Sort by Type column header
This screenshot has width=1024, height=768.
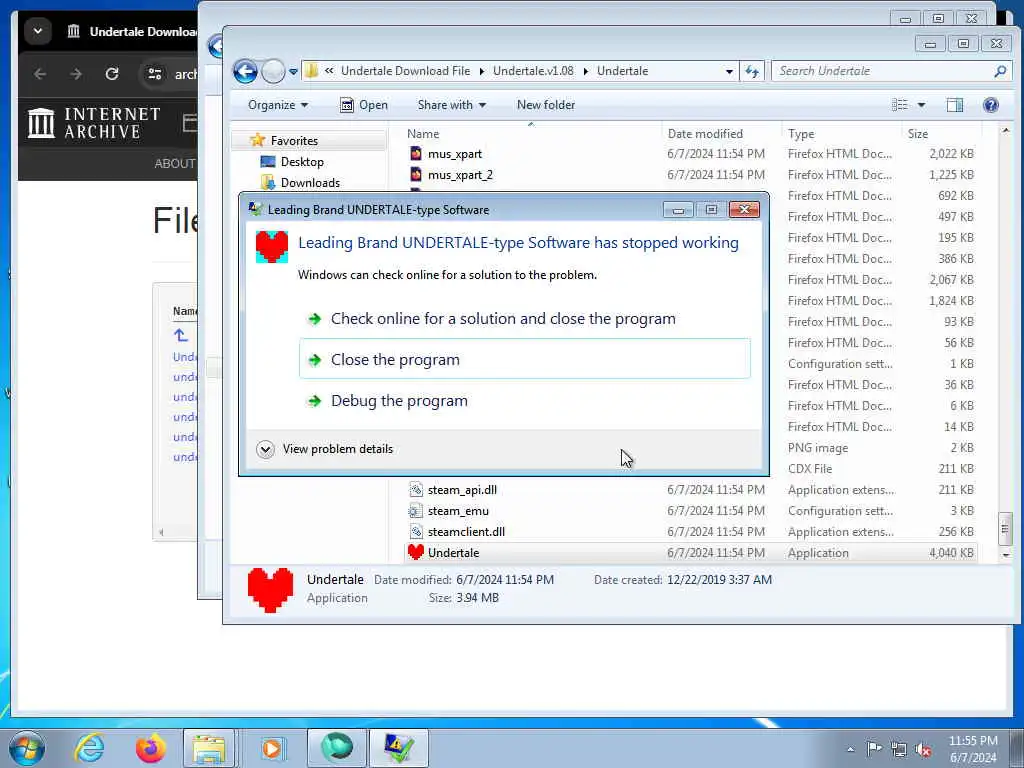(x=801, y=134)
